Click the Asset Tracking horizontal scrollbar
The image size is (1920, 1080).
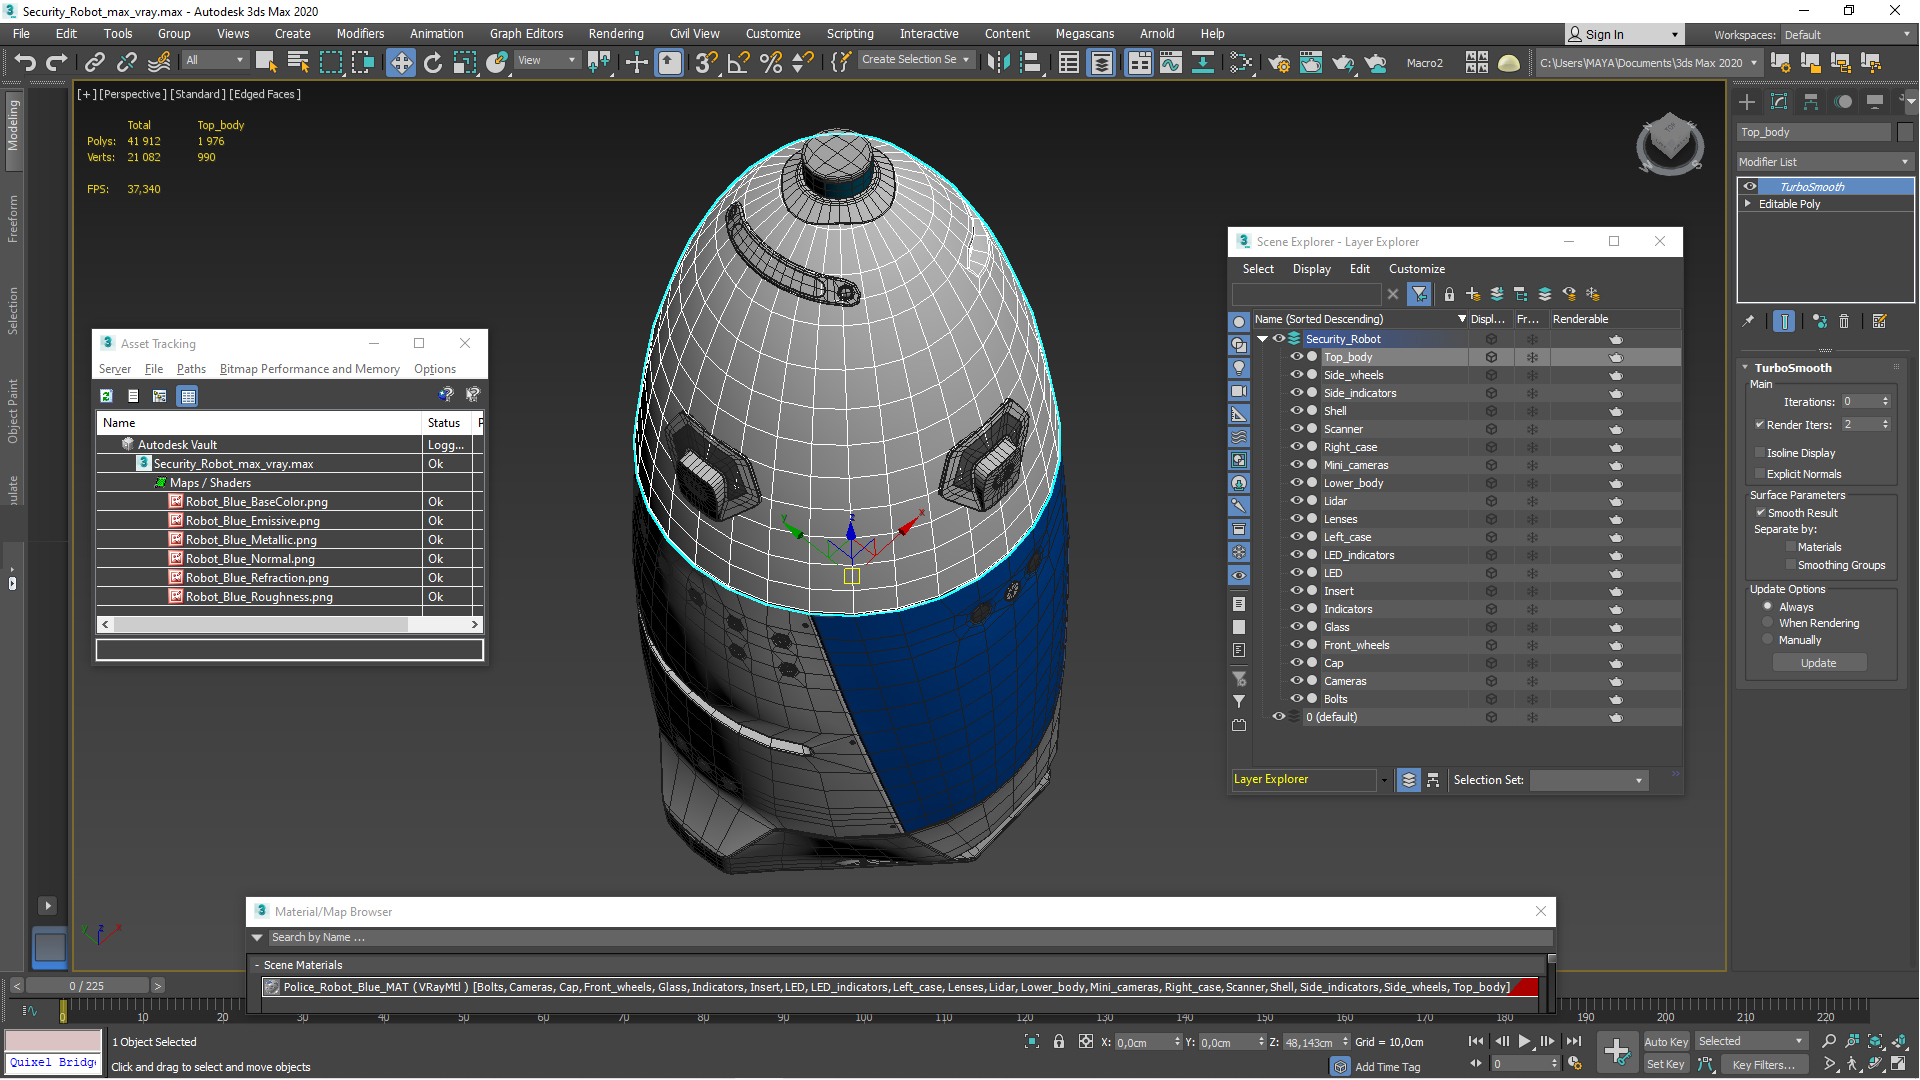pyautogui.click(x=290, y=624)
